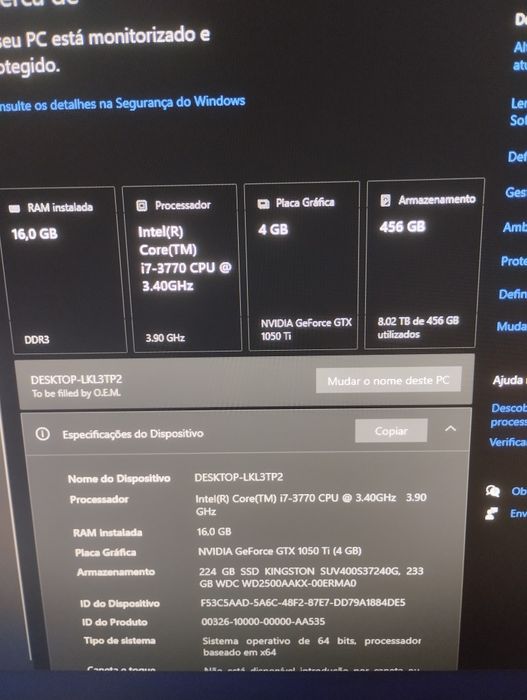Screen dimensions: 527x700
Task: Click the NVIDIA GeForce GTX 1050 Ti (4 GB) value
Action: coord(280,551)
